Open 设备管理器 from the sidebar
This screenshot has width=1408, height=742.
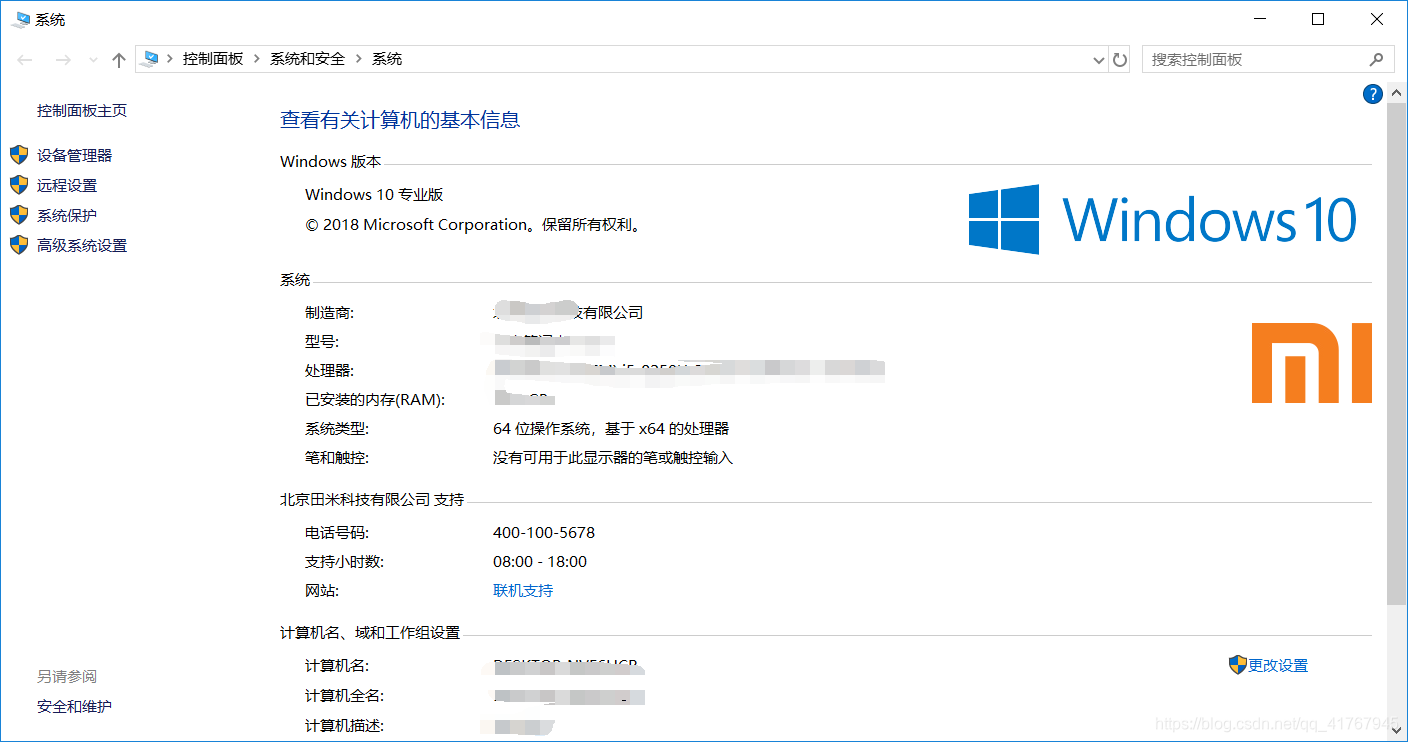pos(75,155)
